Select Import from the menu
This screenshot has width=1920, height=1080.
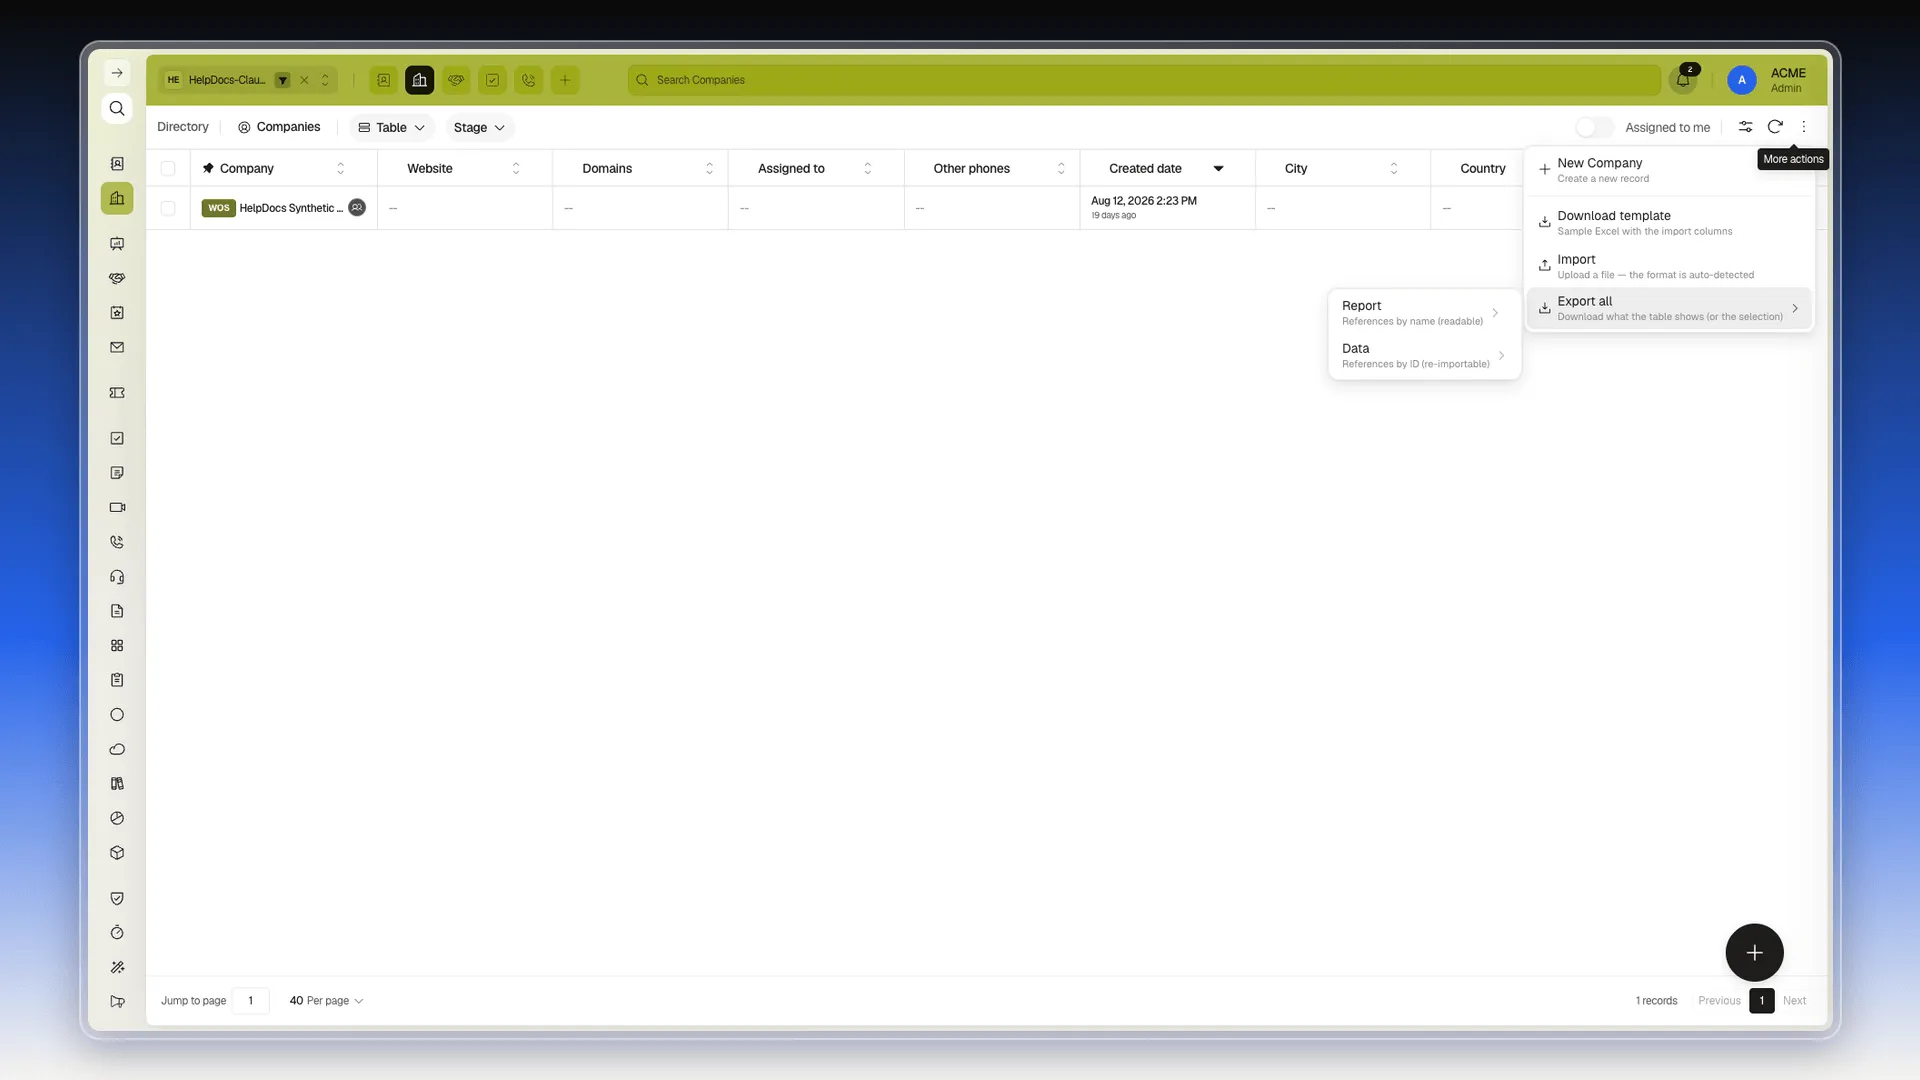[x=1669, y=266]
